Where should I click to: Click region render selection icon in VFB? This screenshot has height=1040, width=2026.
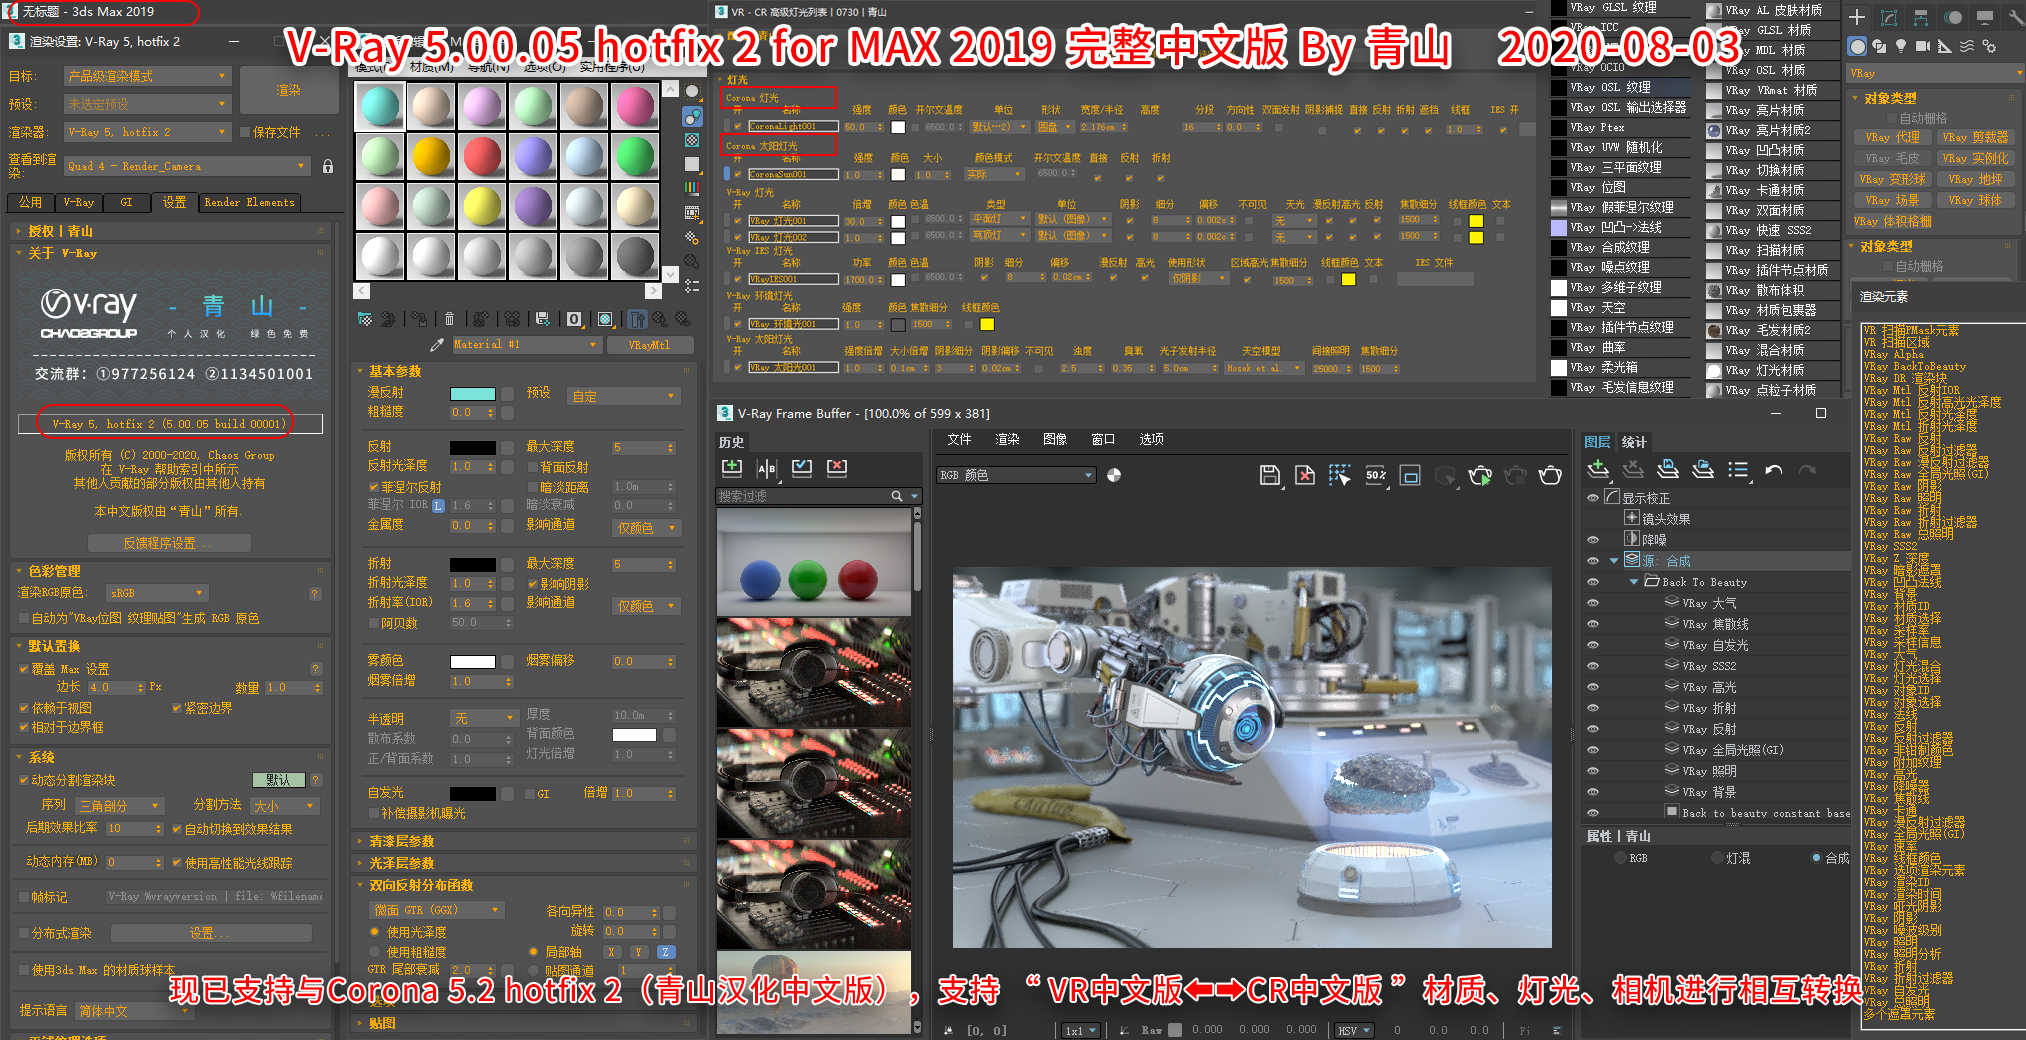click(1340, 475)
